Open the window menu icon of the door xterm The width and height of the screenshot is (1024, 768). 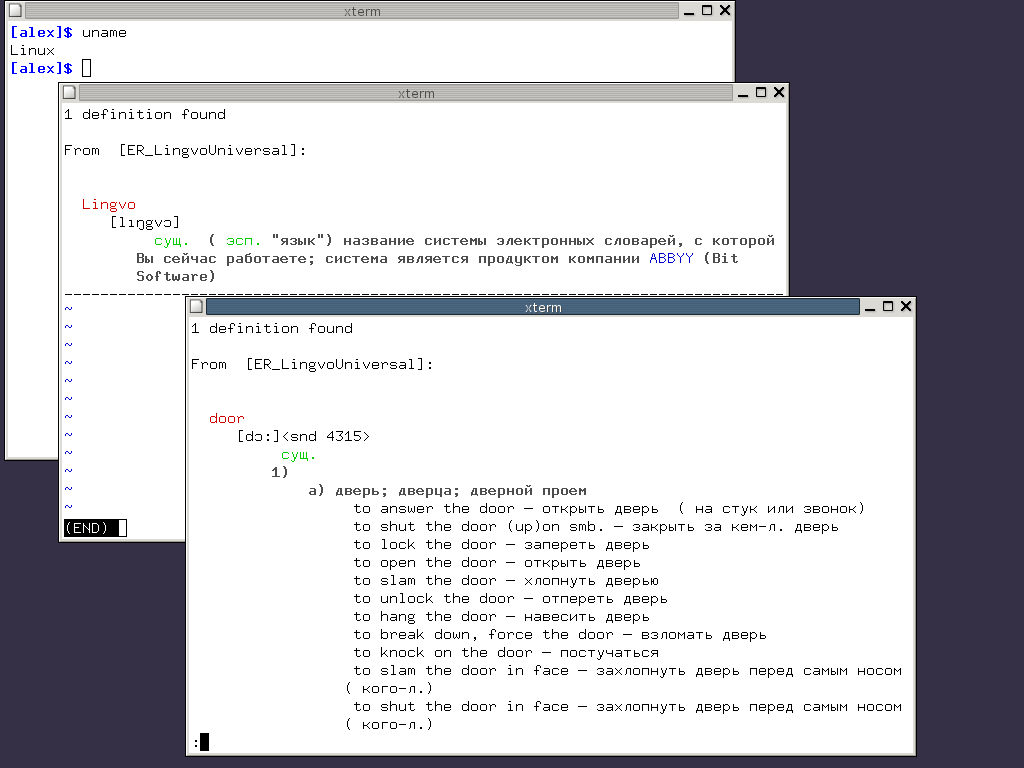click(196, 307)
